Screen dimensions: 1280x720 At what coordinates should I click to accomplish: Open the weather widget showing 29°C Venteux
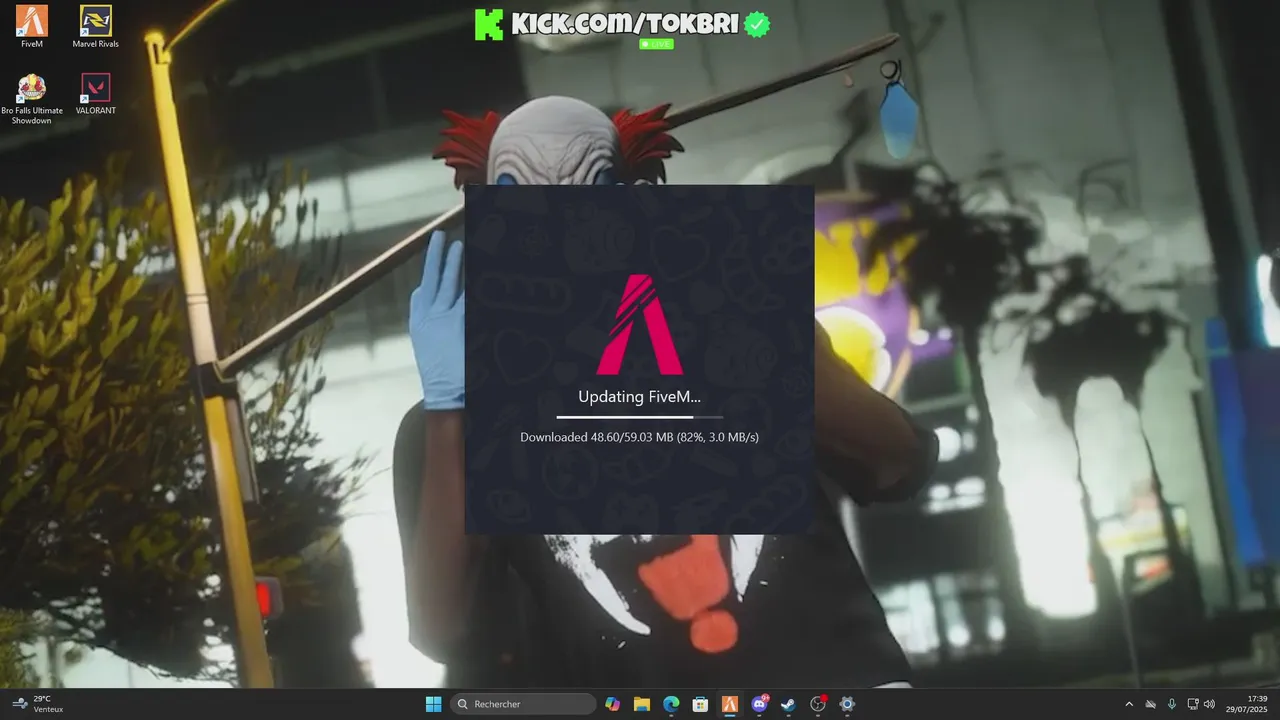pyautogui.click(x=38, y=704)
